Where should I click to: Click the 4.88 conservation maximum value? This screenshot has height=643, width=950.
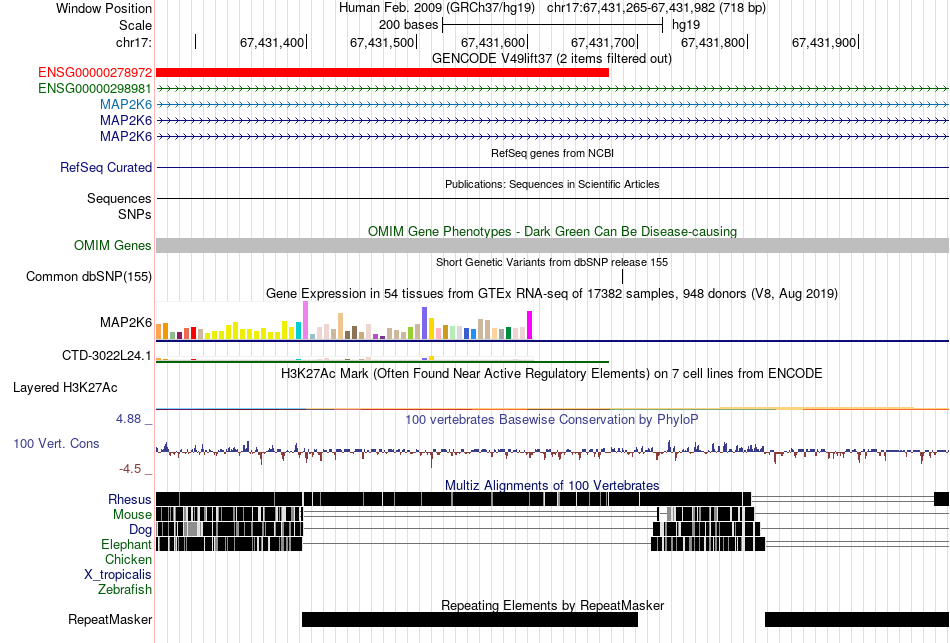click(x=128, y=419)
